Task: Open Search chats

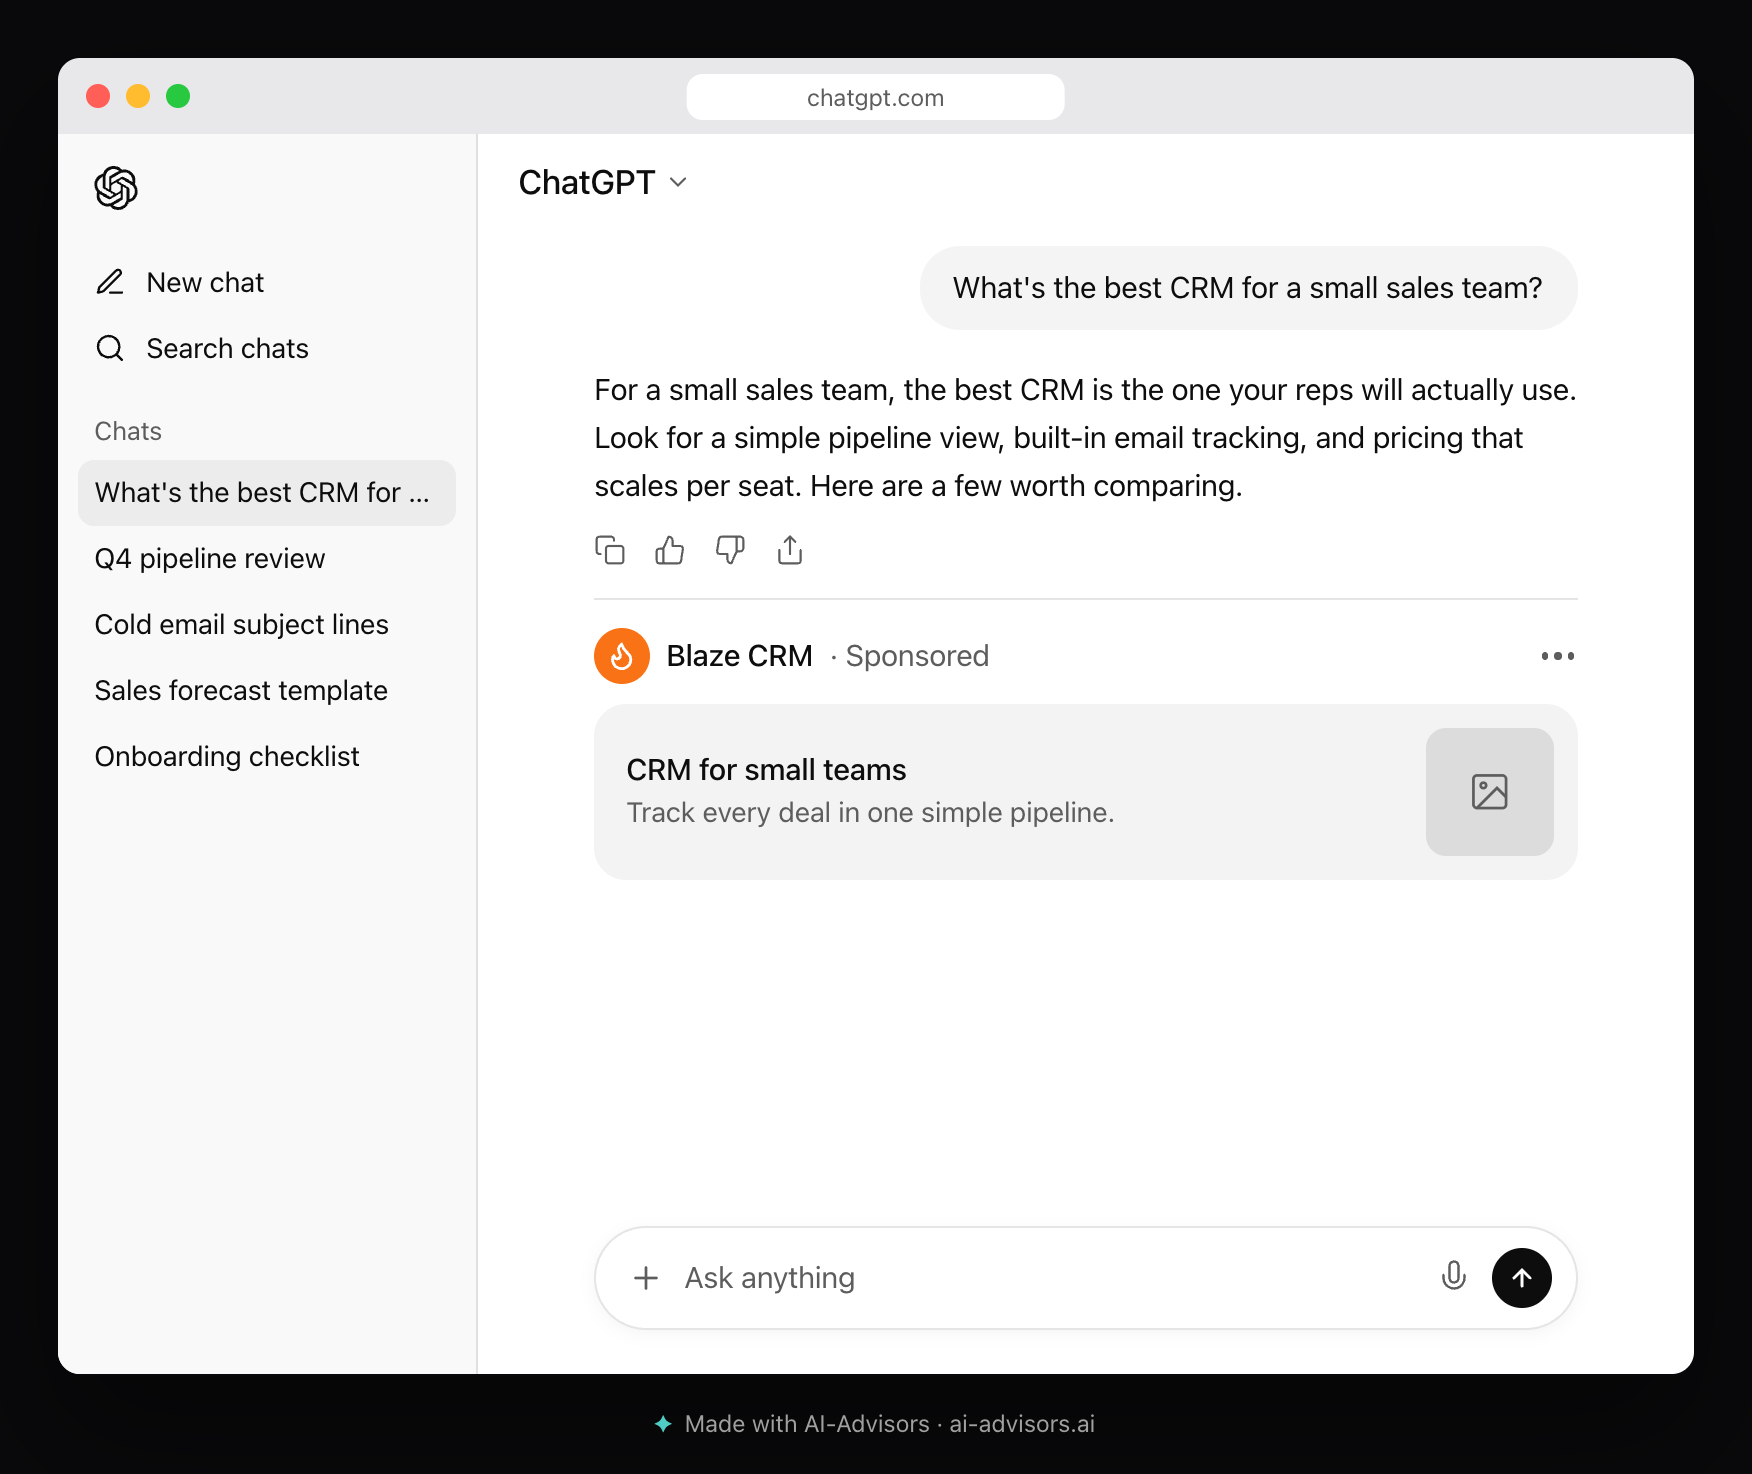Action: (x=202, y=349)
